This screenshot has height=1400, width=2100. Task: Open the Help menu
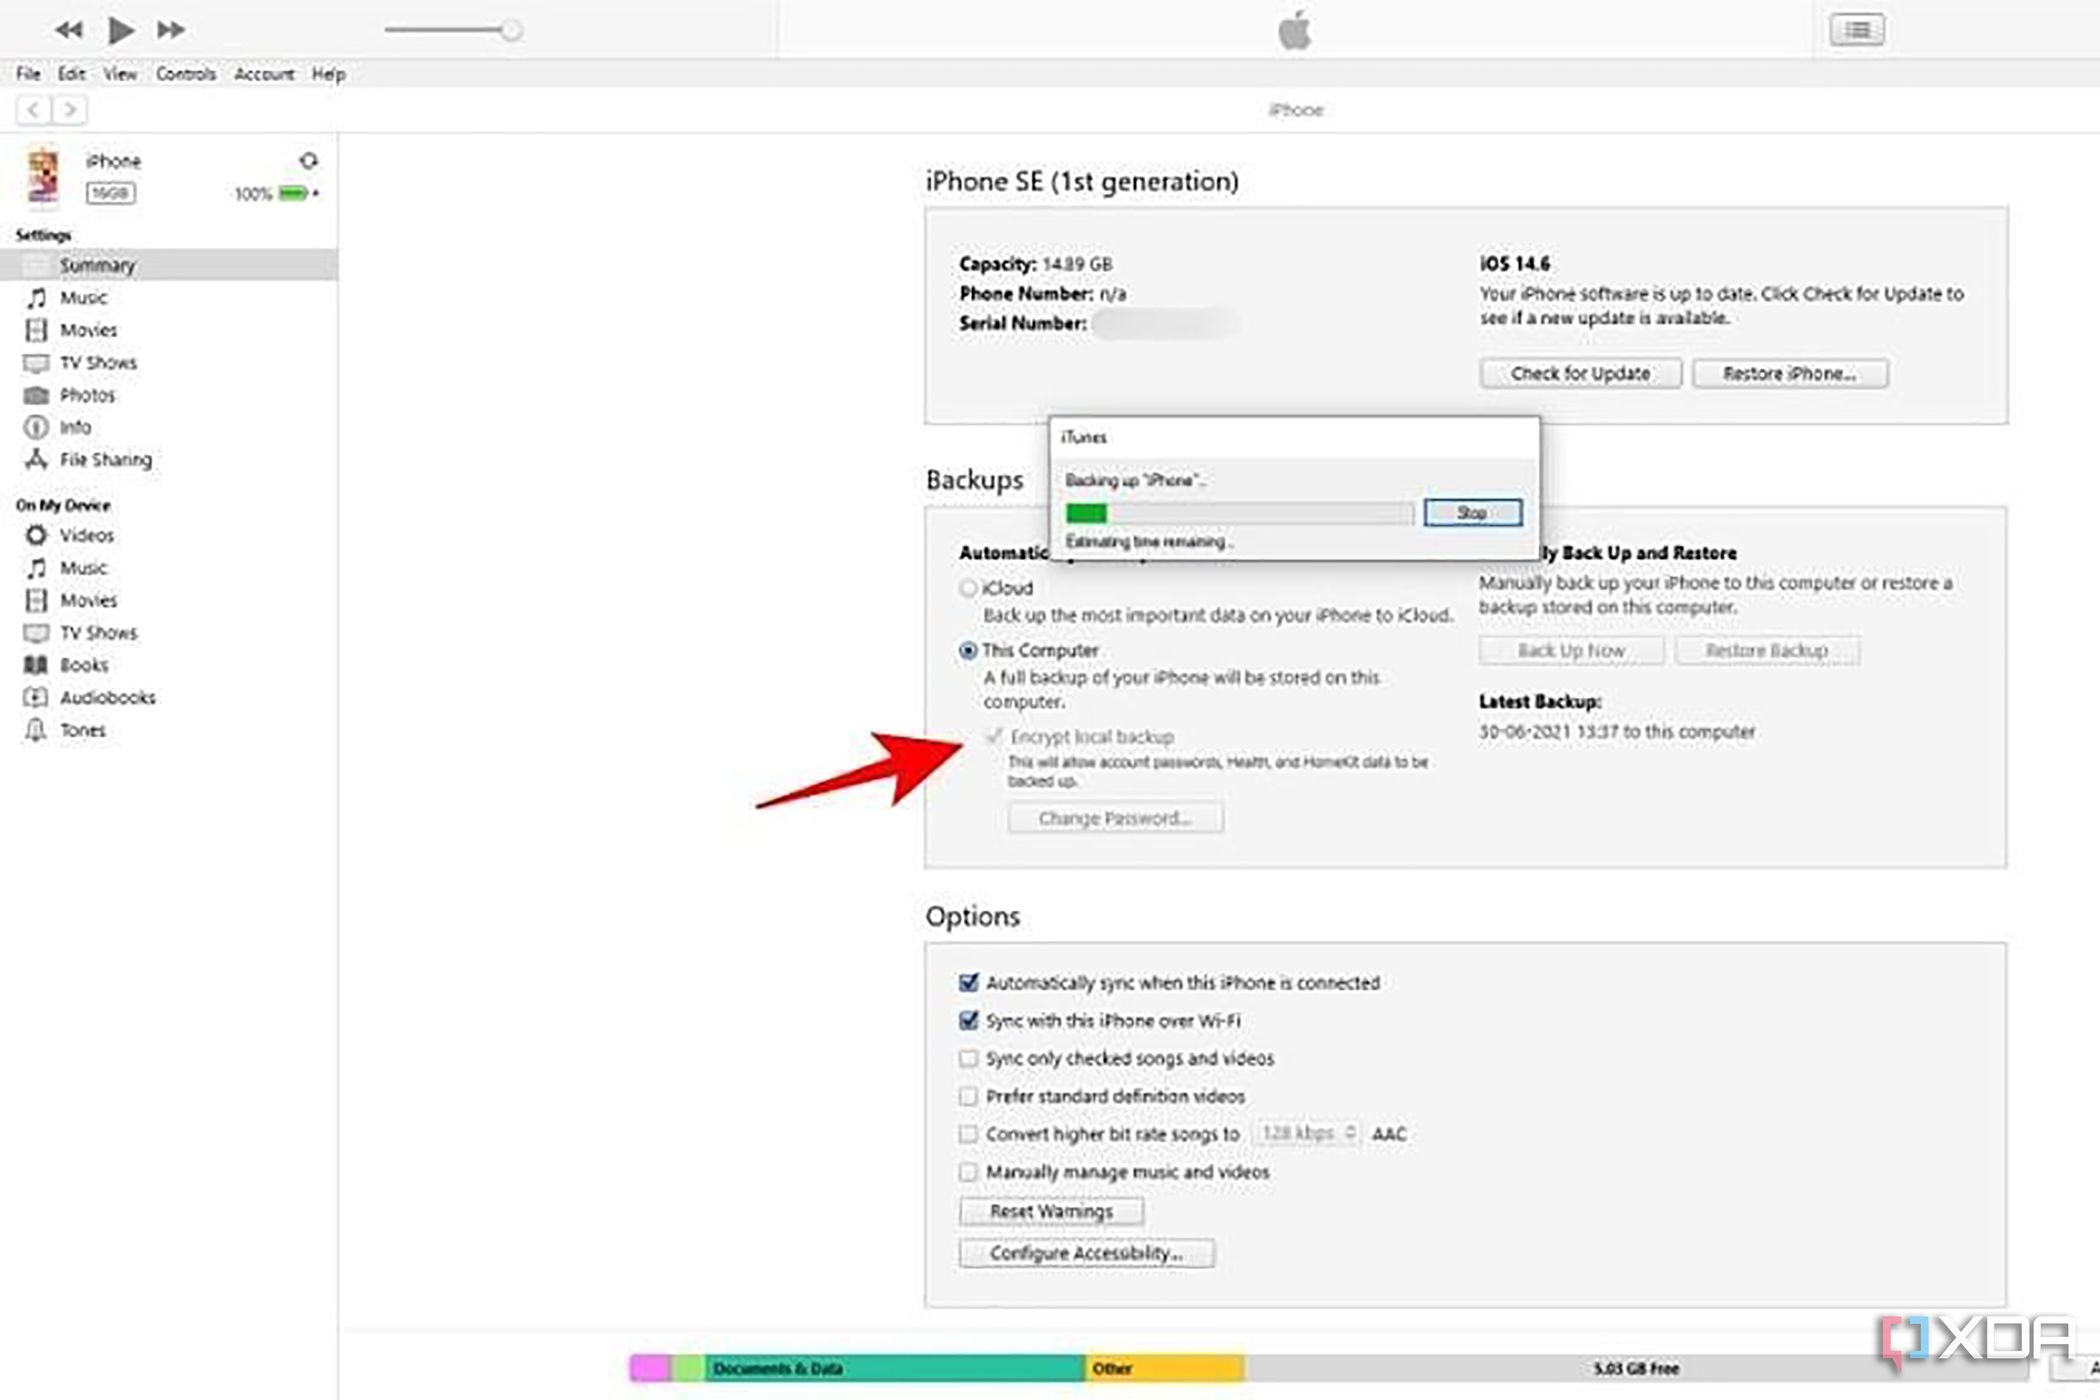pyautogui.click(x=328, y=74)
